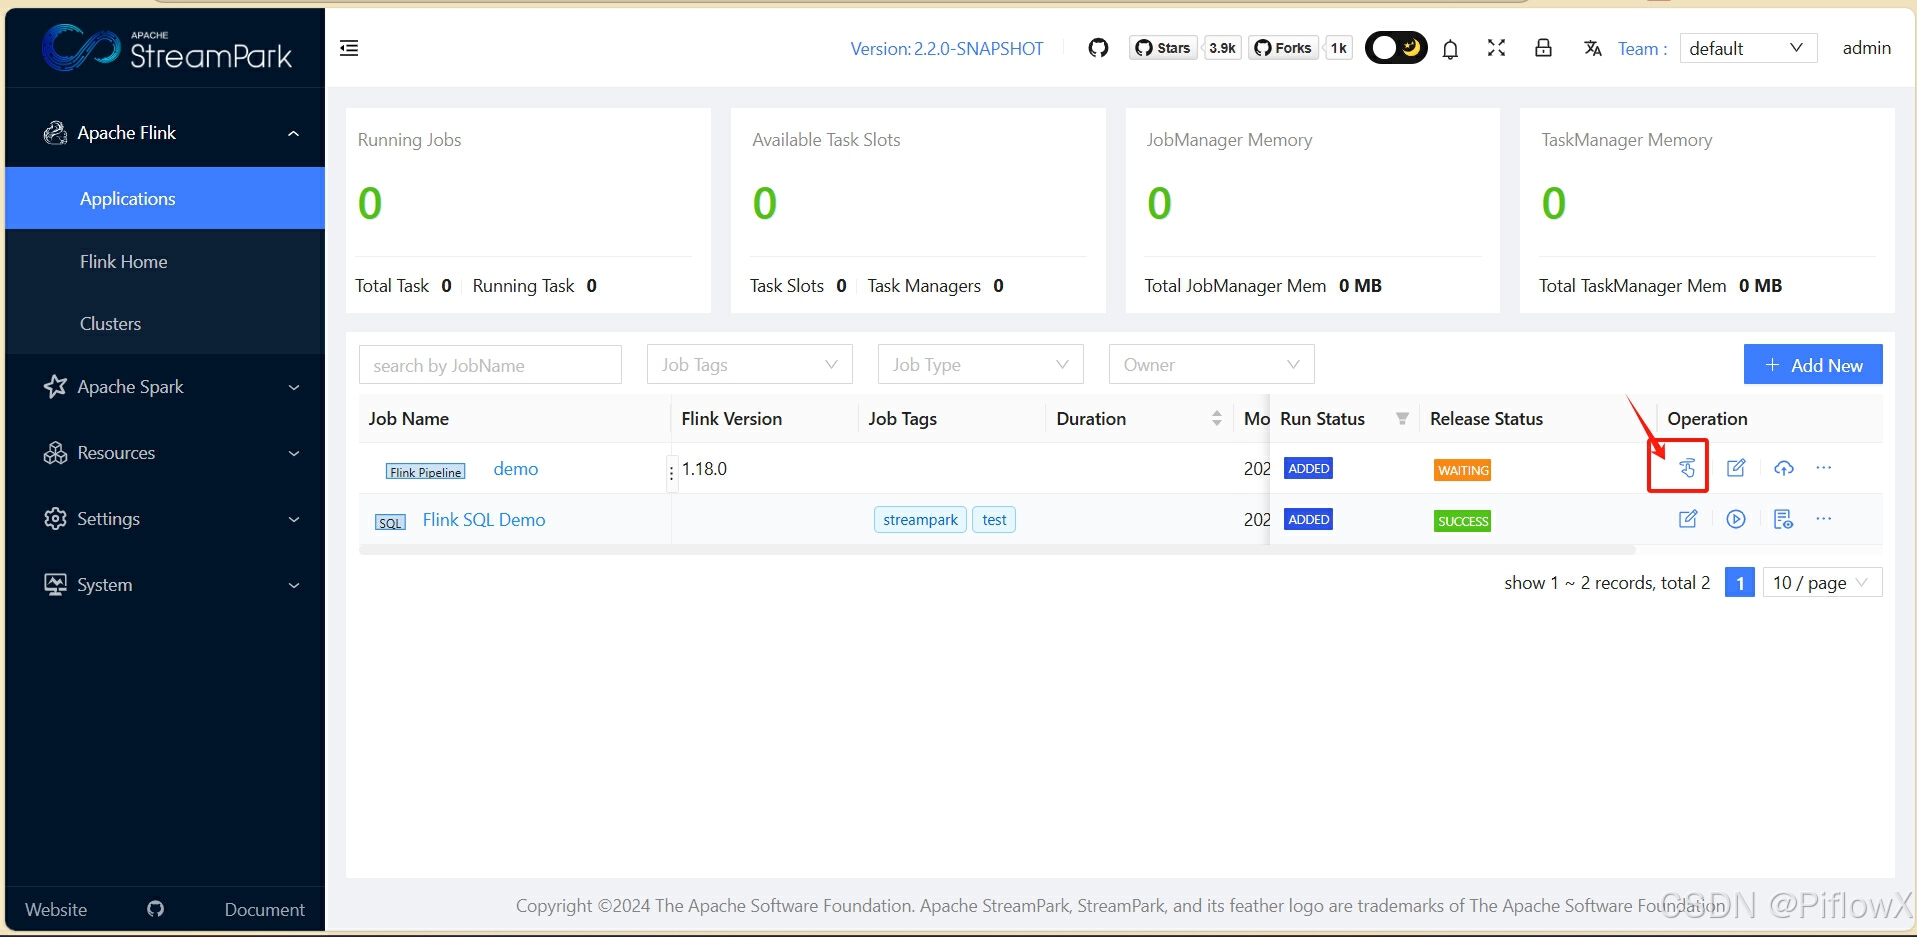Viewport: 1917px width, 937px height.
Task: Click the Version 2.2.0-SNAPSHOT text
Action: [946, 48]
